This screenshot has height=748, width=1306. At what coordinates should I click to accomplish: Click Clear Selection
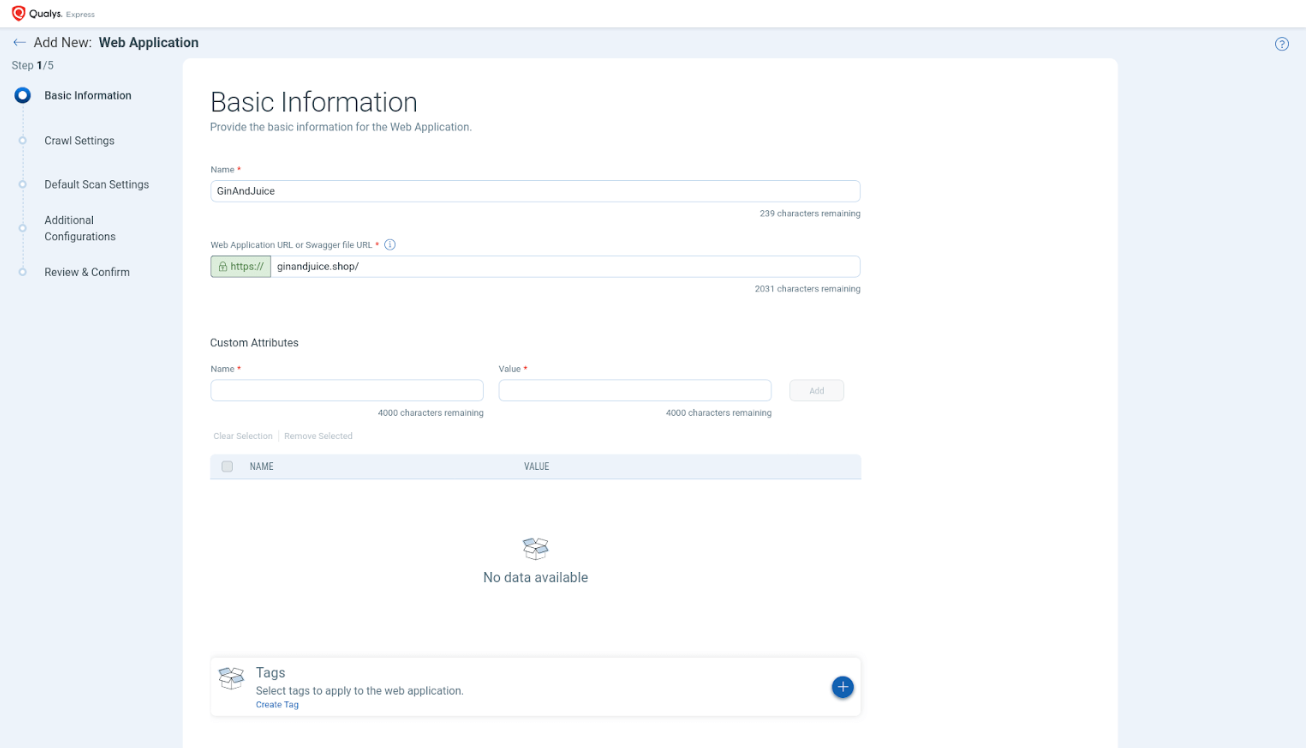click(243, 436)
